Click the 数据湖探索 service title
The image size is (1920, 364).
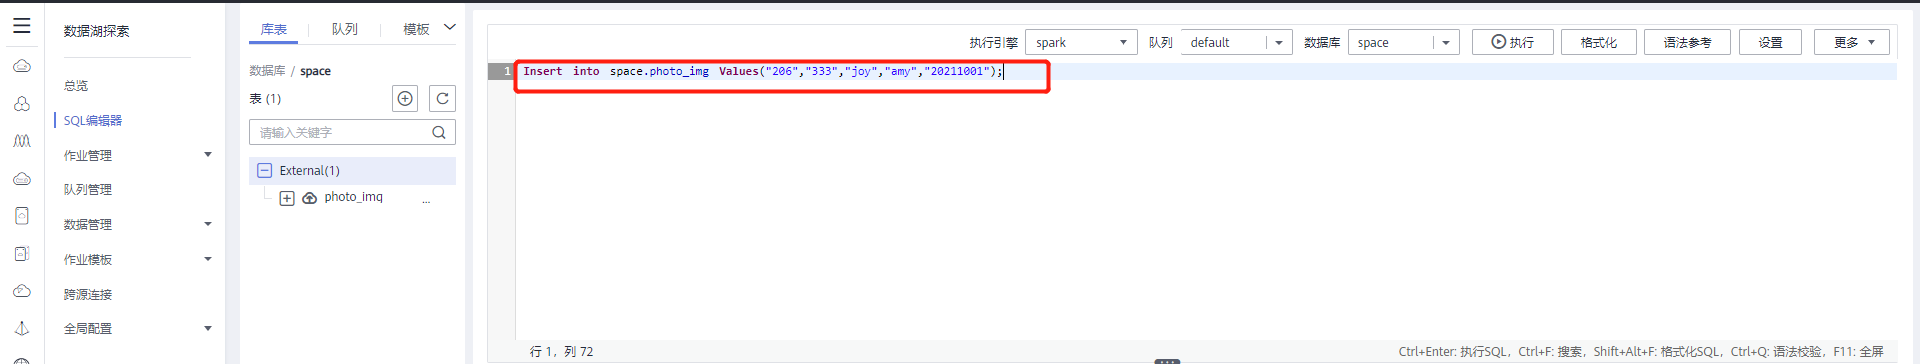(97, 31)
